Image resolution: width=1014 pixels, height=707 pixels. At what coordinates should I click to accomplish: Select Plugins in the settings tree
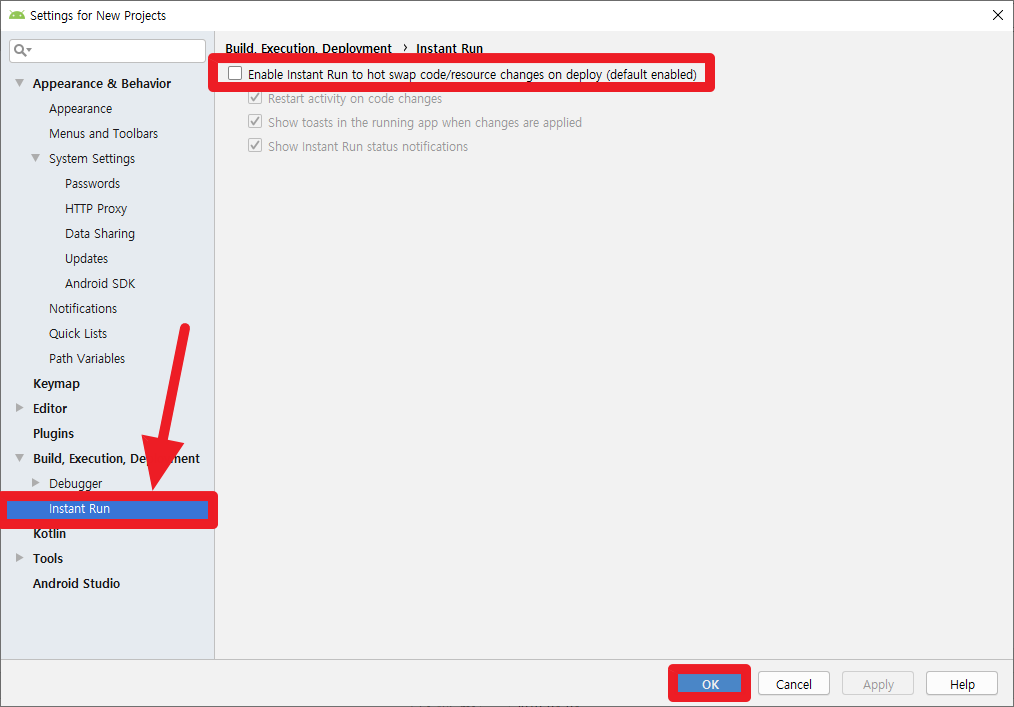[53, 433]
